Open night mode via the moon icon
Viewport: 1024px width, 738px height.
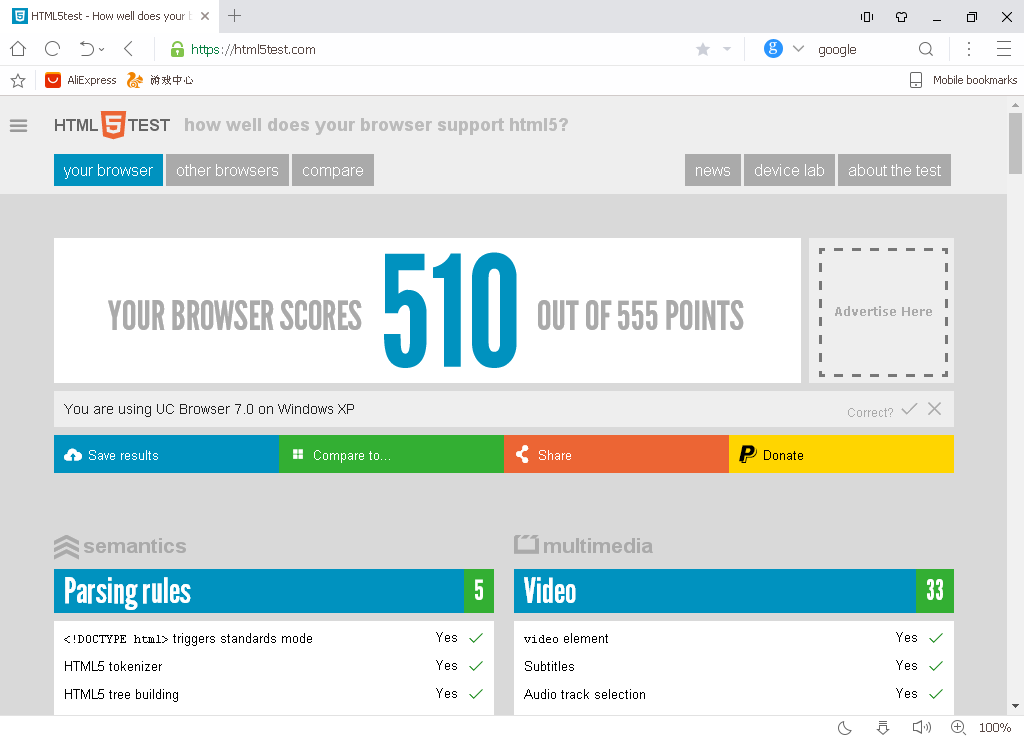pyautogui.click(x=845, y=727)
